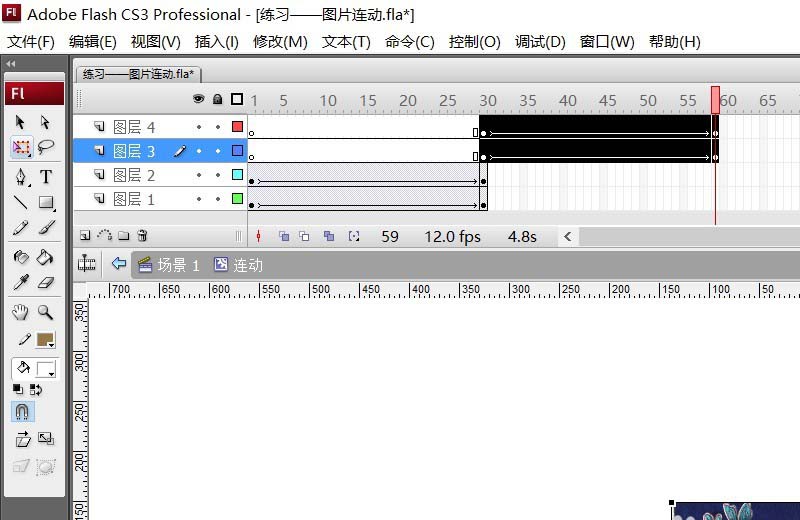Select the Selection (arrow) tool

pyautogui.click(x=20, y=122)
